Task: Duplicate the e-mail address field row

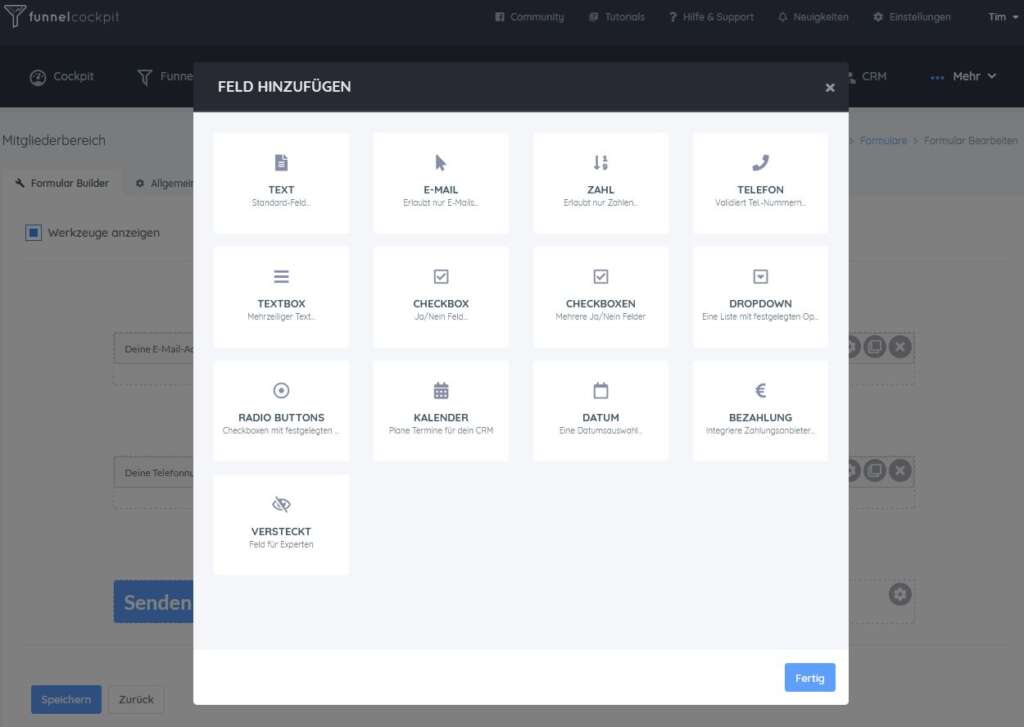Action: click(x=875, y=347)
